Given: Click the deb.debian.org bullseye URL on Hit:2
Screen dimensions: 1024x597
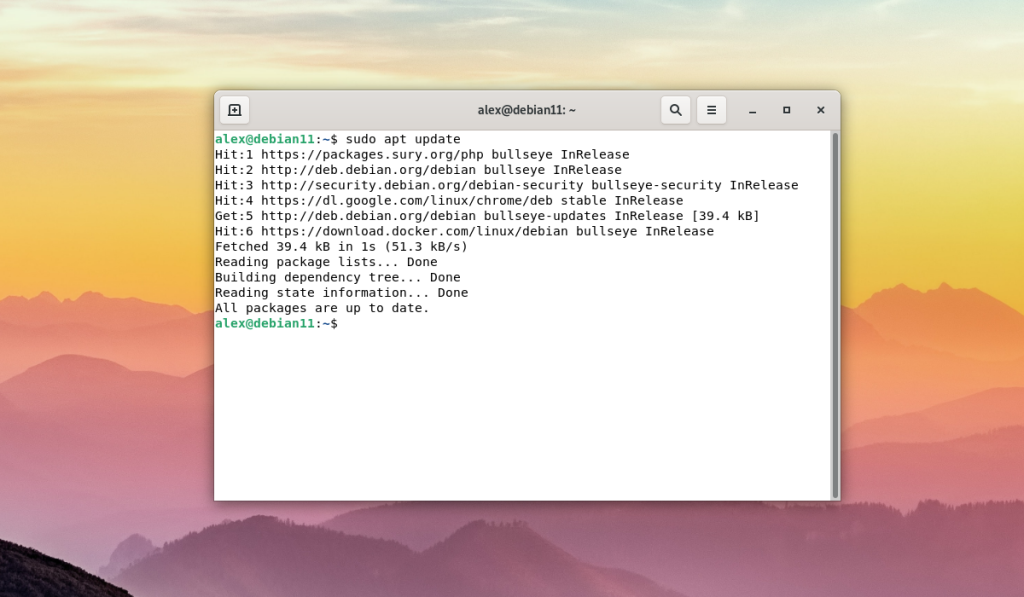Looking at the screenshot, I should point(368,170).
